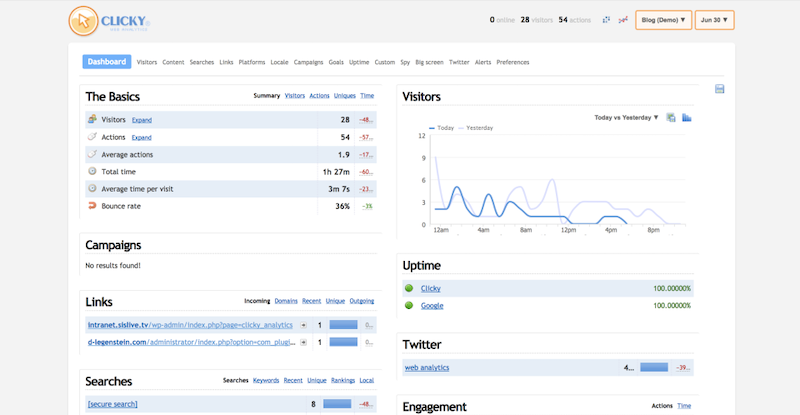Screen dimensions: 800x415
Task: Switch to the Spy tab
Action: pyautogui.click(x=405, y=62)
